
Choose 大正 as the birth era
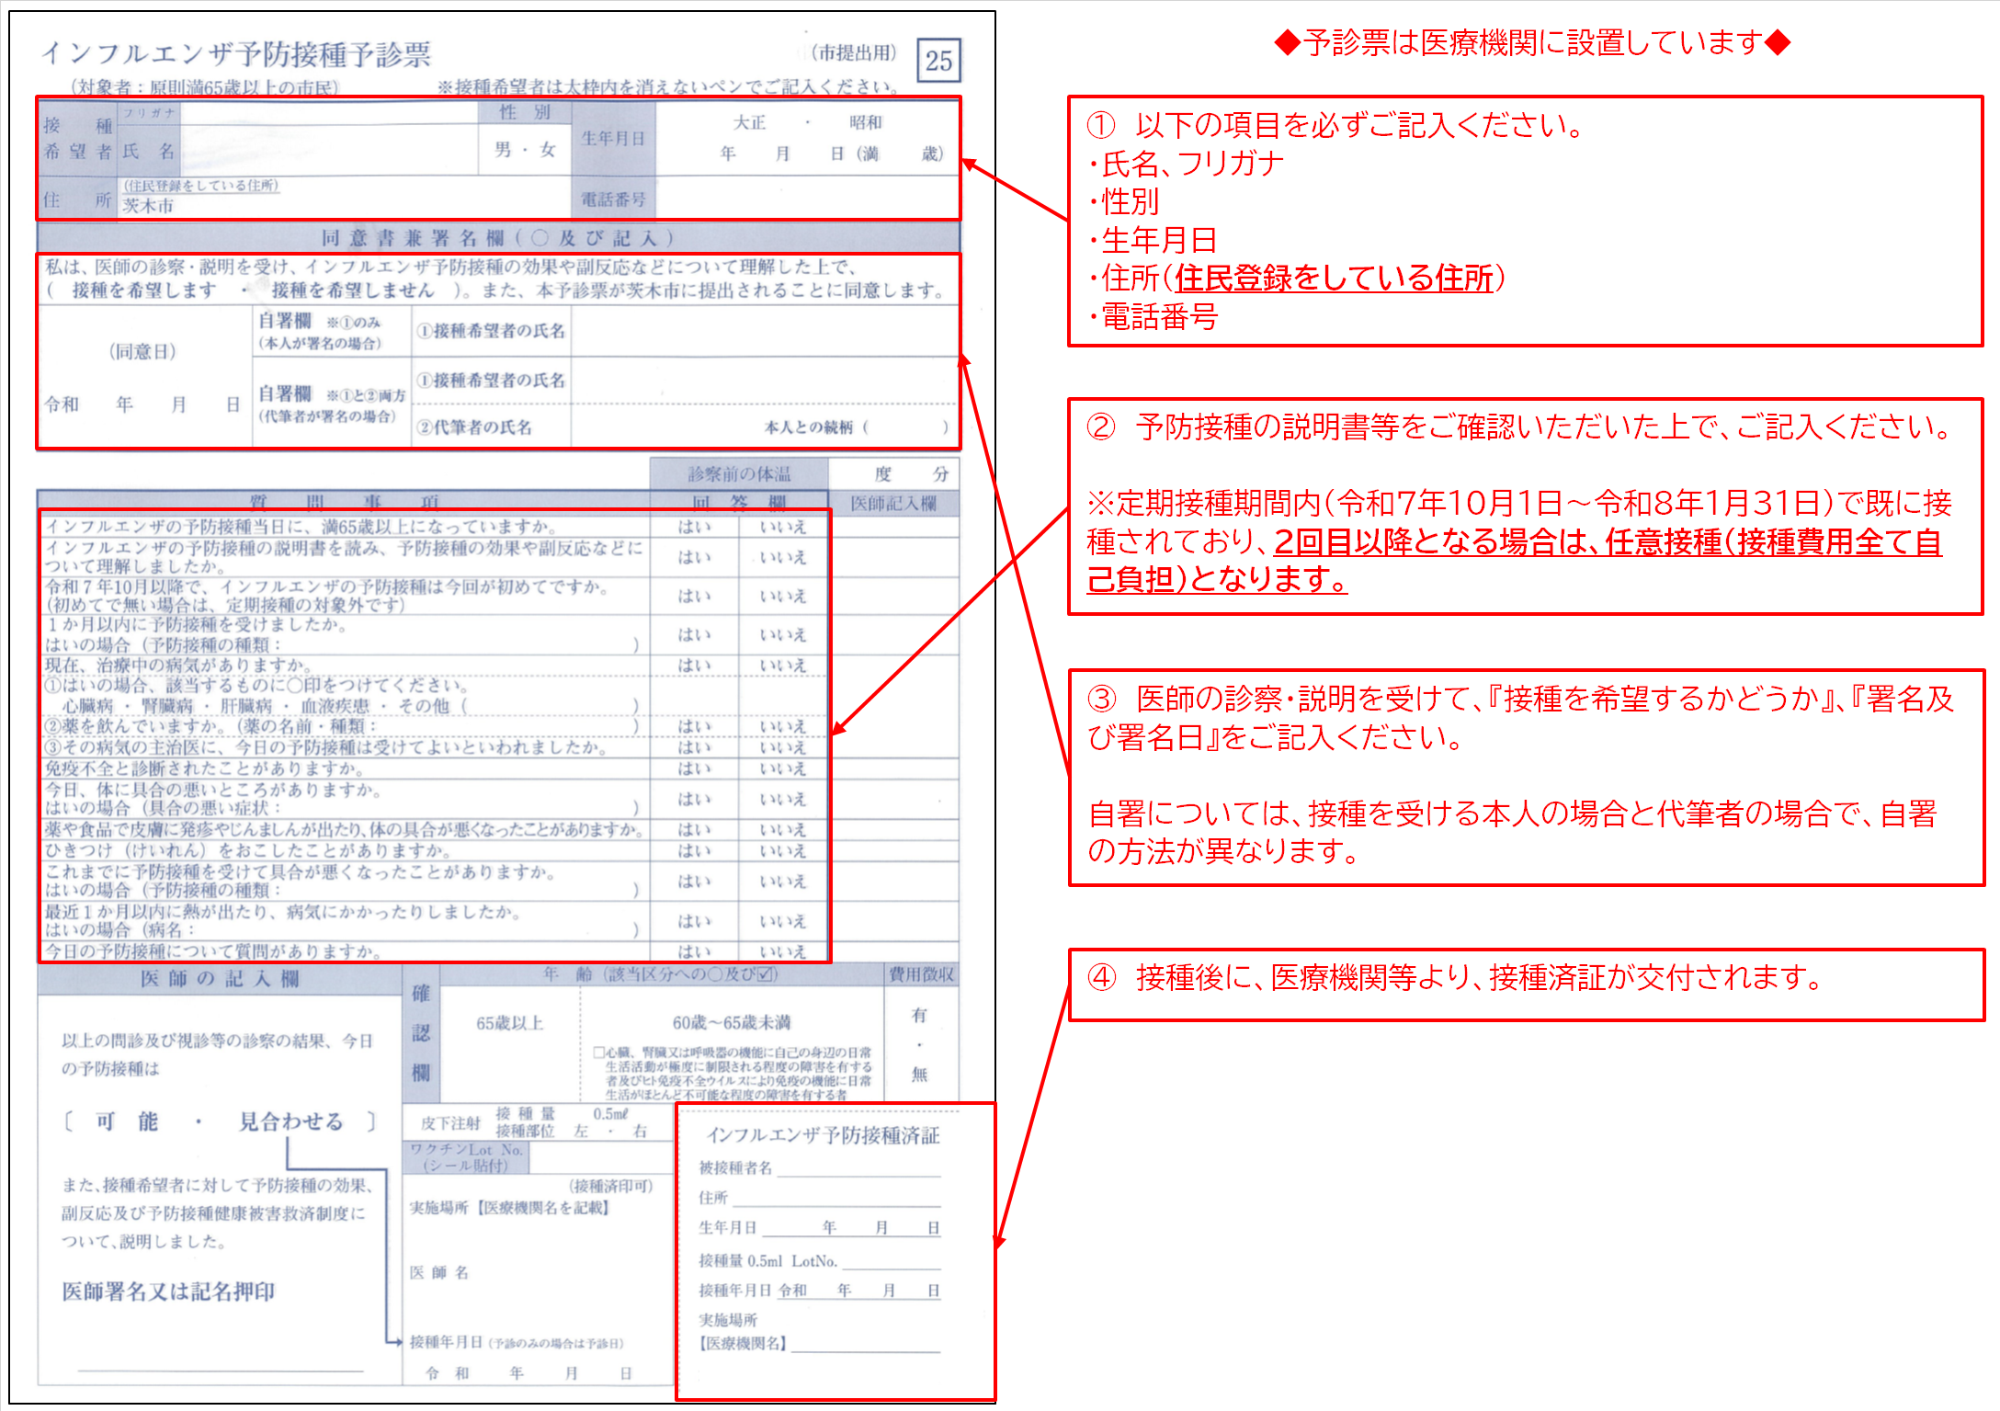pyautogui.click(x=749, y=122)
